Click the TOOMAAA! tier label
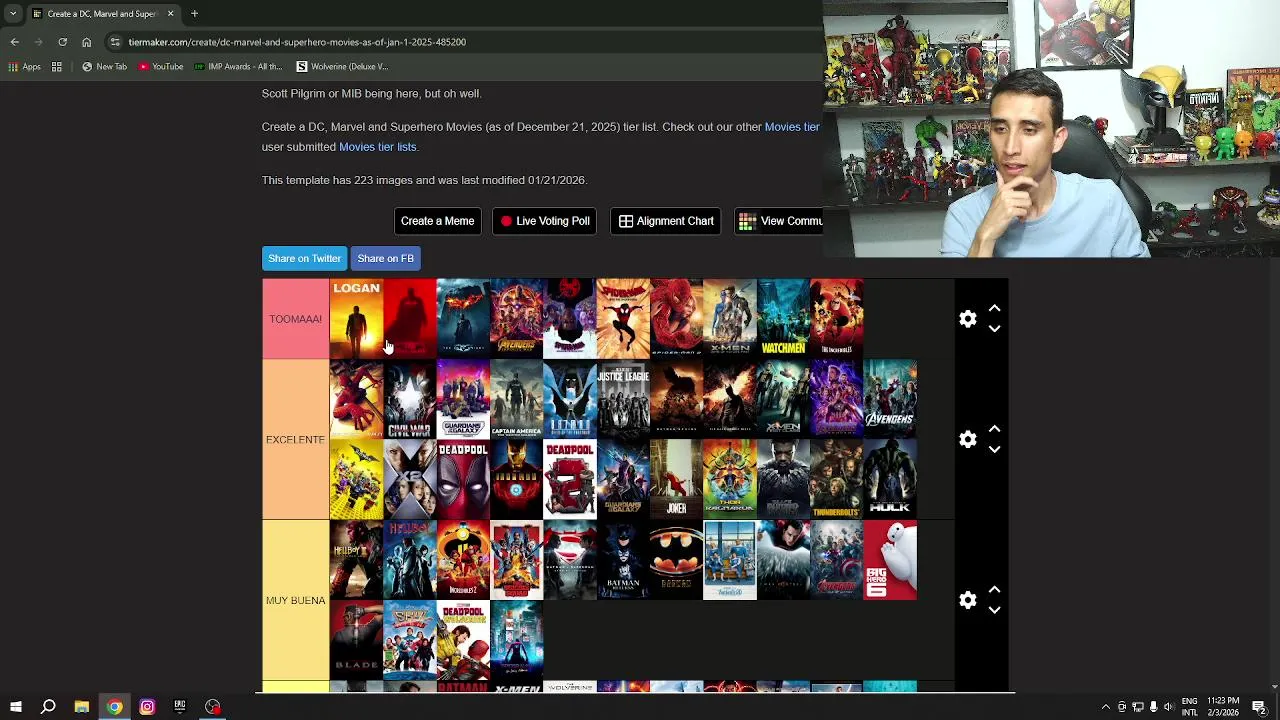This screenshot has height=720, width=1280. (x=295, y=319)
